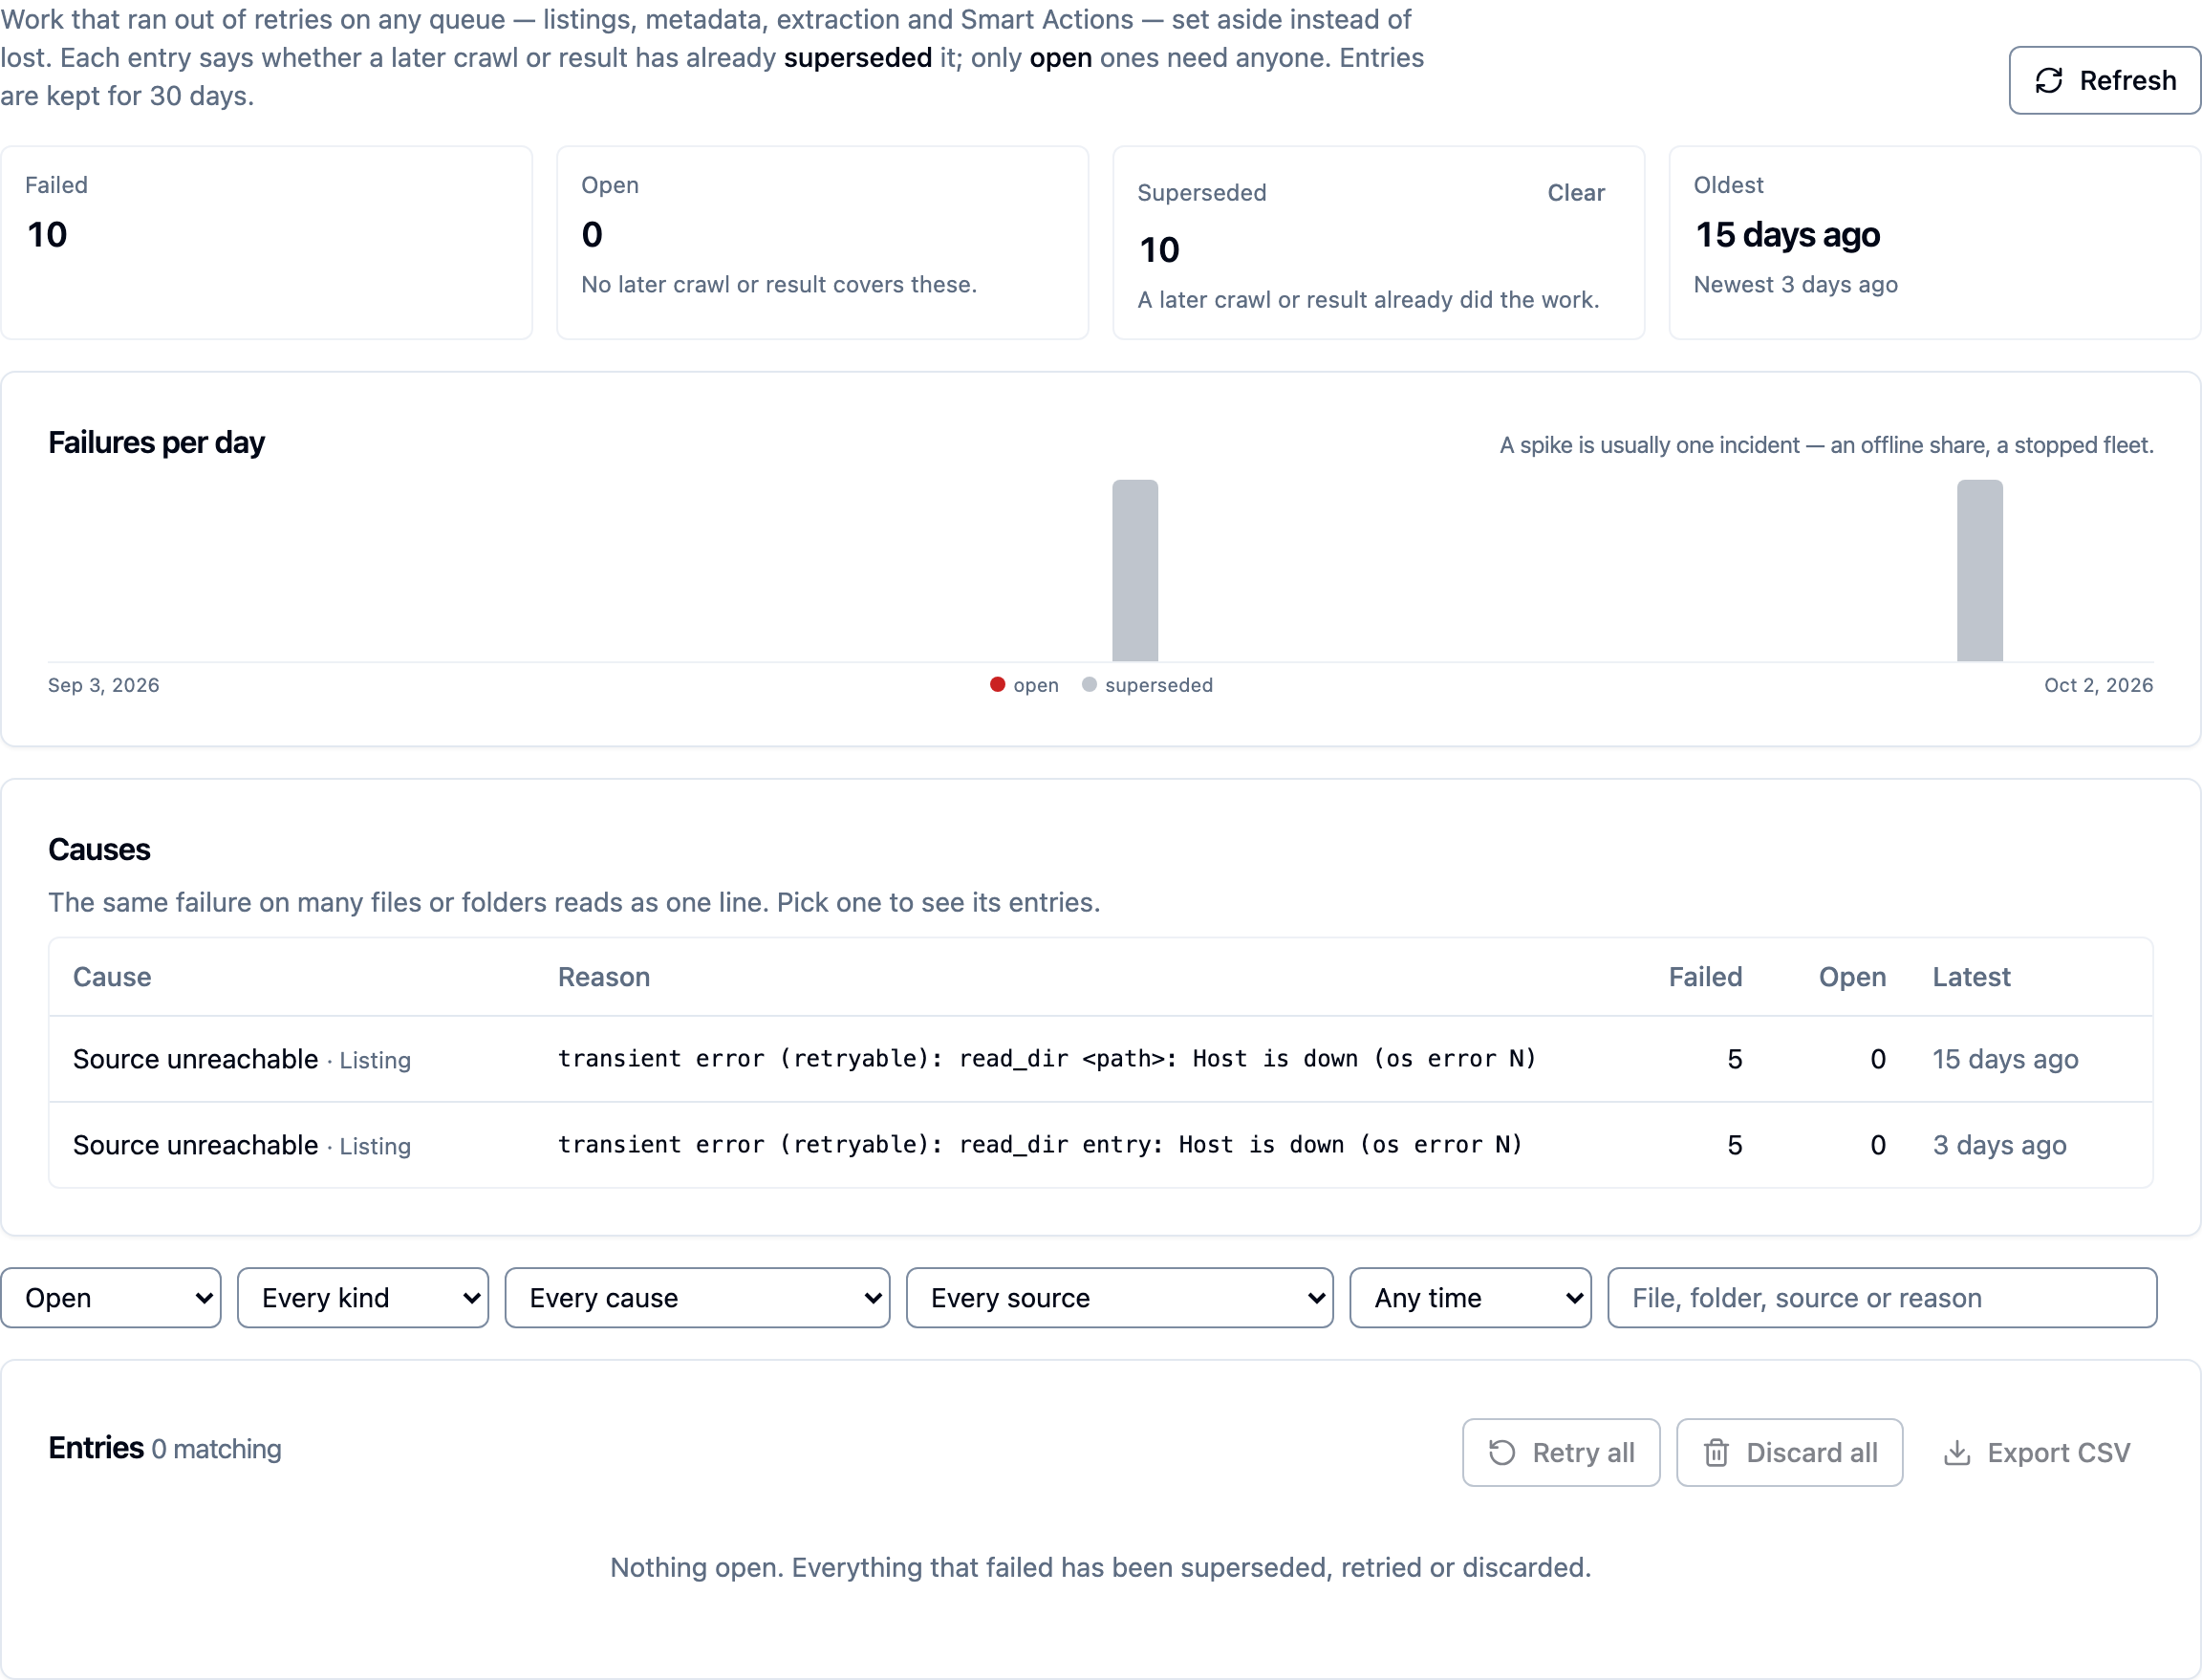2202x1680 pixels.
Task: Click the 15 days ago latest cell
Action: pyautogui.click(x=2005, y=1059)
